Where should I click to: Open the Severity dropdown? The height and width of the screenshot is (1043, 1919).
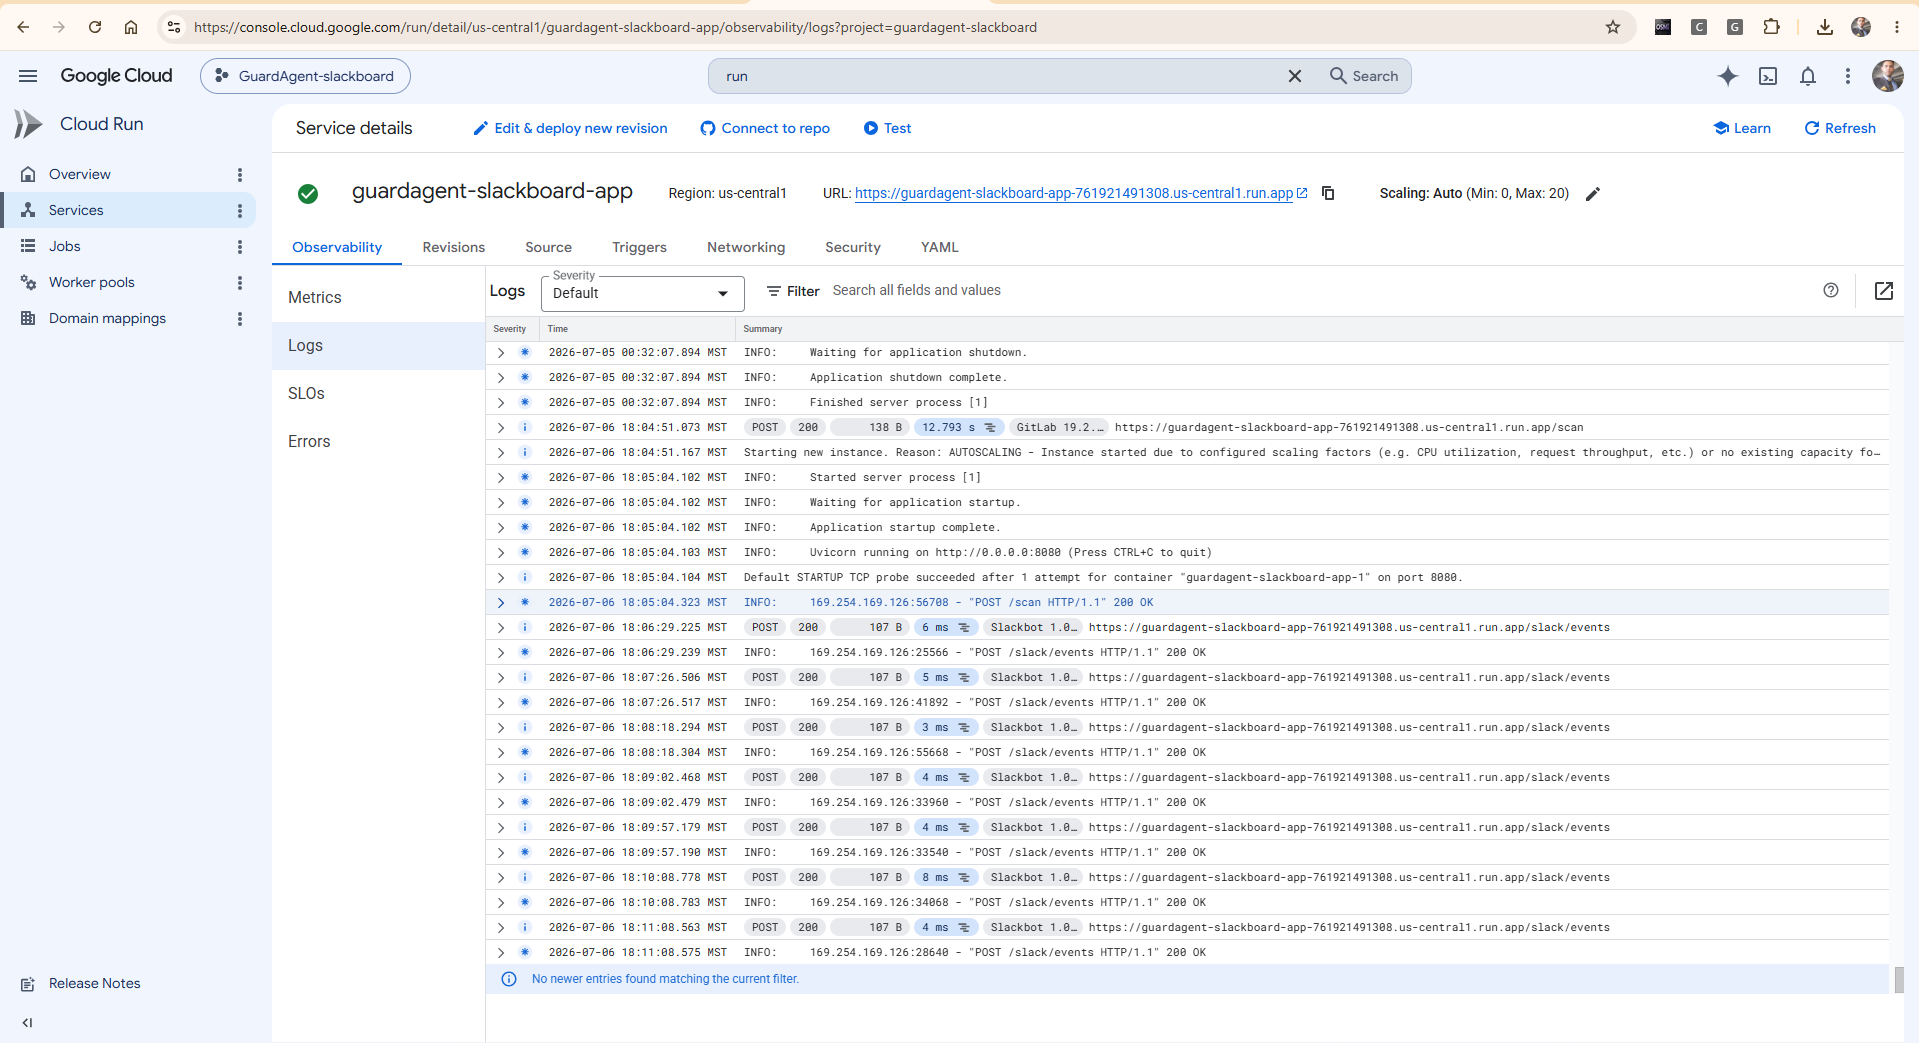[x=643, y=293]
